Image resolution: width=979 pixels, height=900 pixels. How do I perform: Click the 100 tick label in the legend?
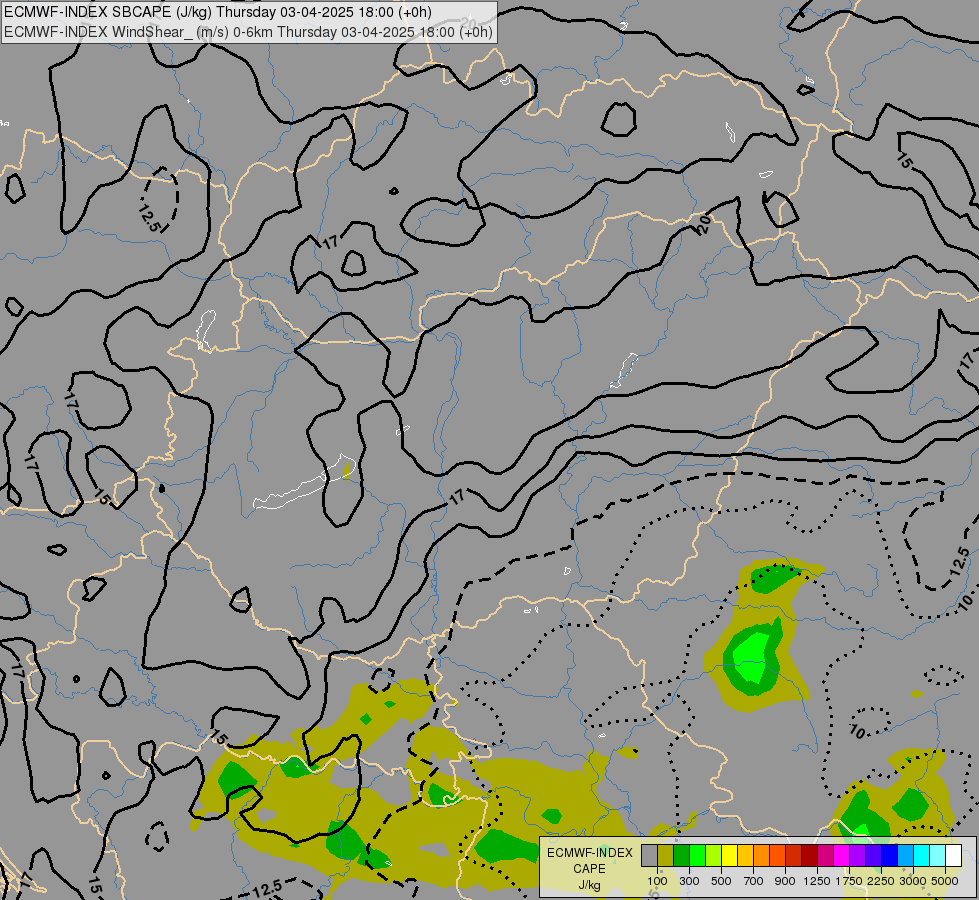pos(657,881)
